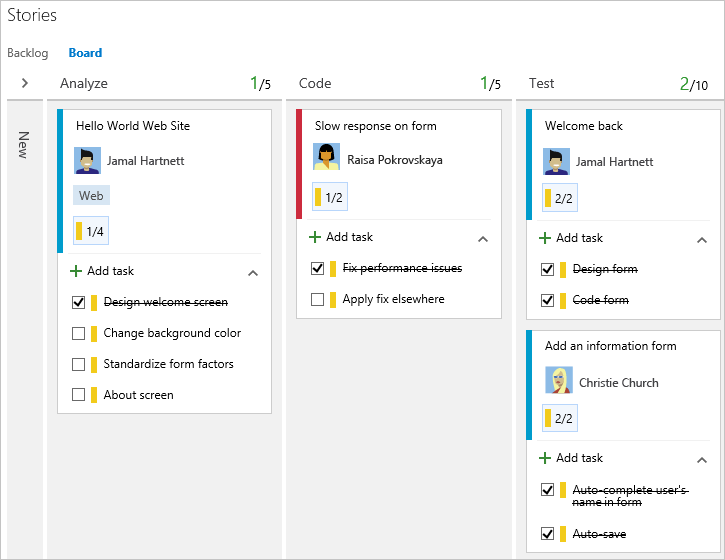Click Analyze column header
Image resolution: width=725 pixels, height=560 pixels.
coord(84,83)
